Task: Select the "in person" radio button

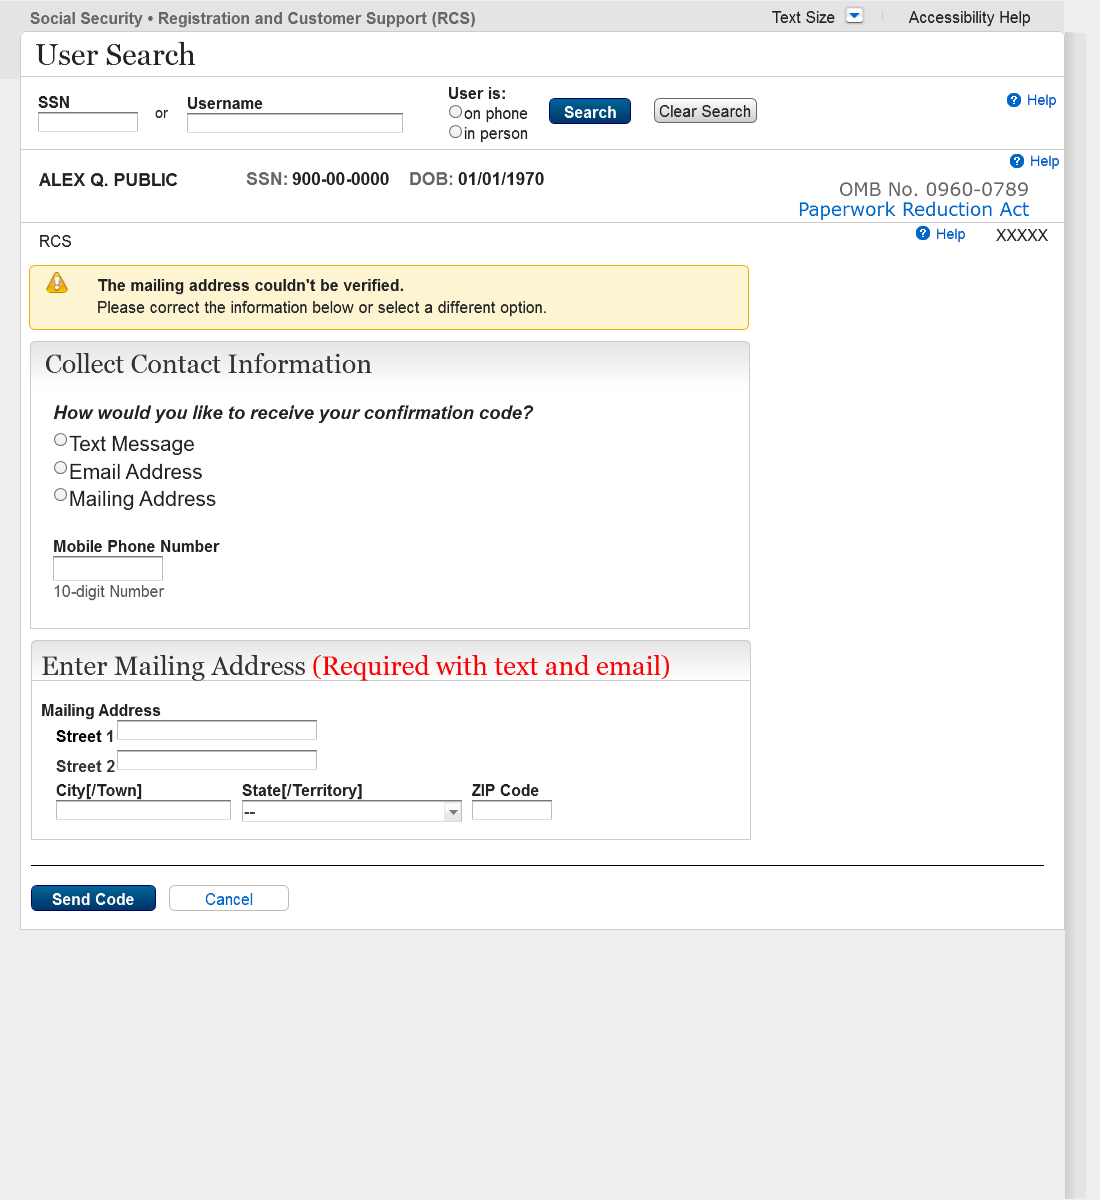Action: coord(455,132)
